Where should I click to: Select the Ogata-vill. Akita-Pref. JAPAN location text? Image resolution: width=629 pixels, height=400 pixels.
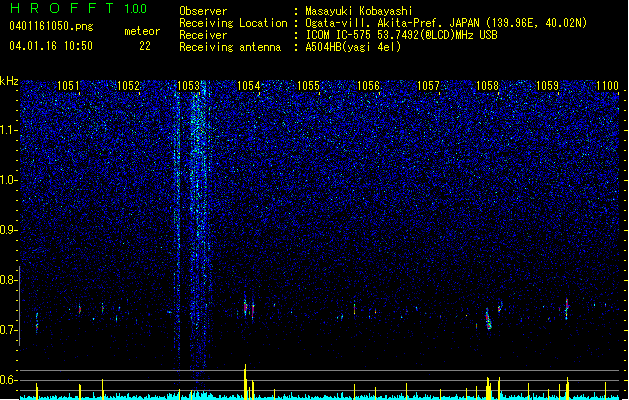pos(446,23)
